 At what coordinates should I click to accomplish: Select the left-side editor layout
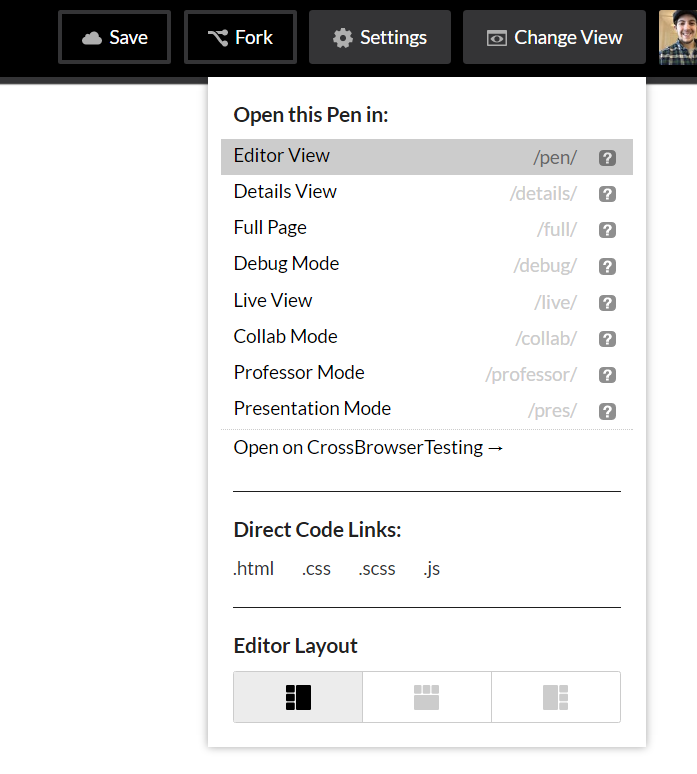point(298,697)
